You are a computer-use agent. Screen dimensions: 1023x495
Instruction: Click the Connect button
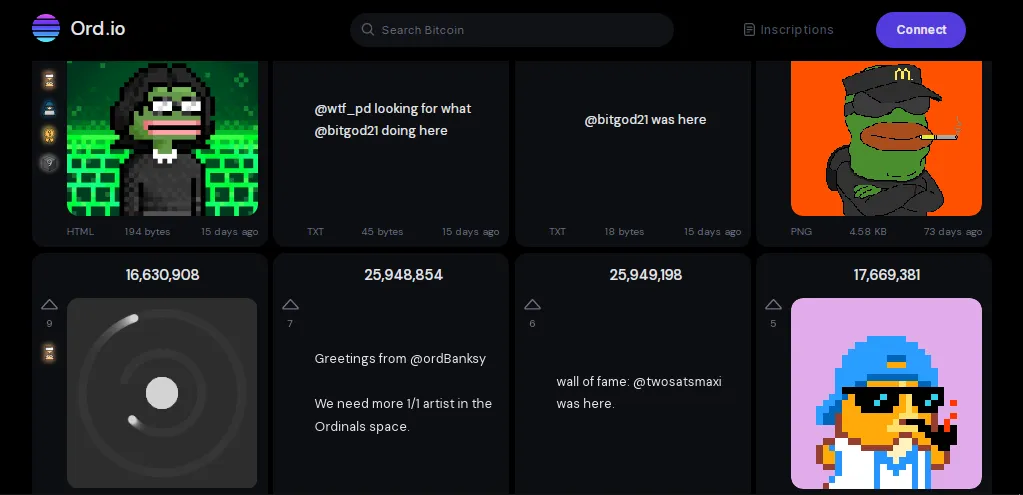pos(921,29)
